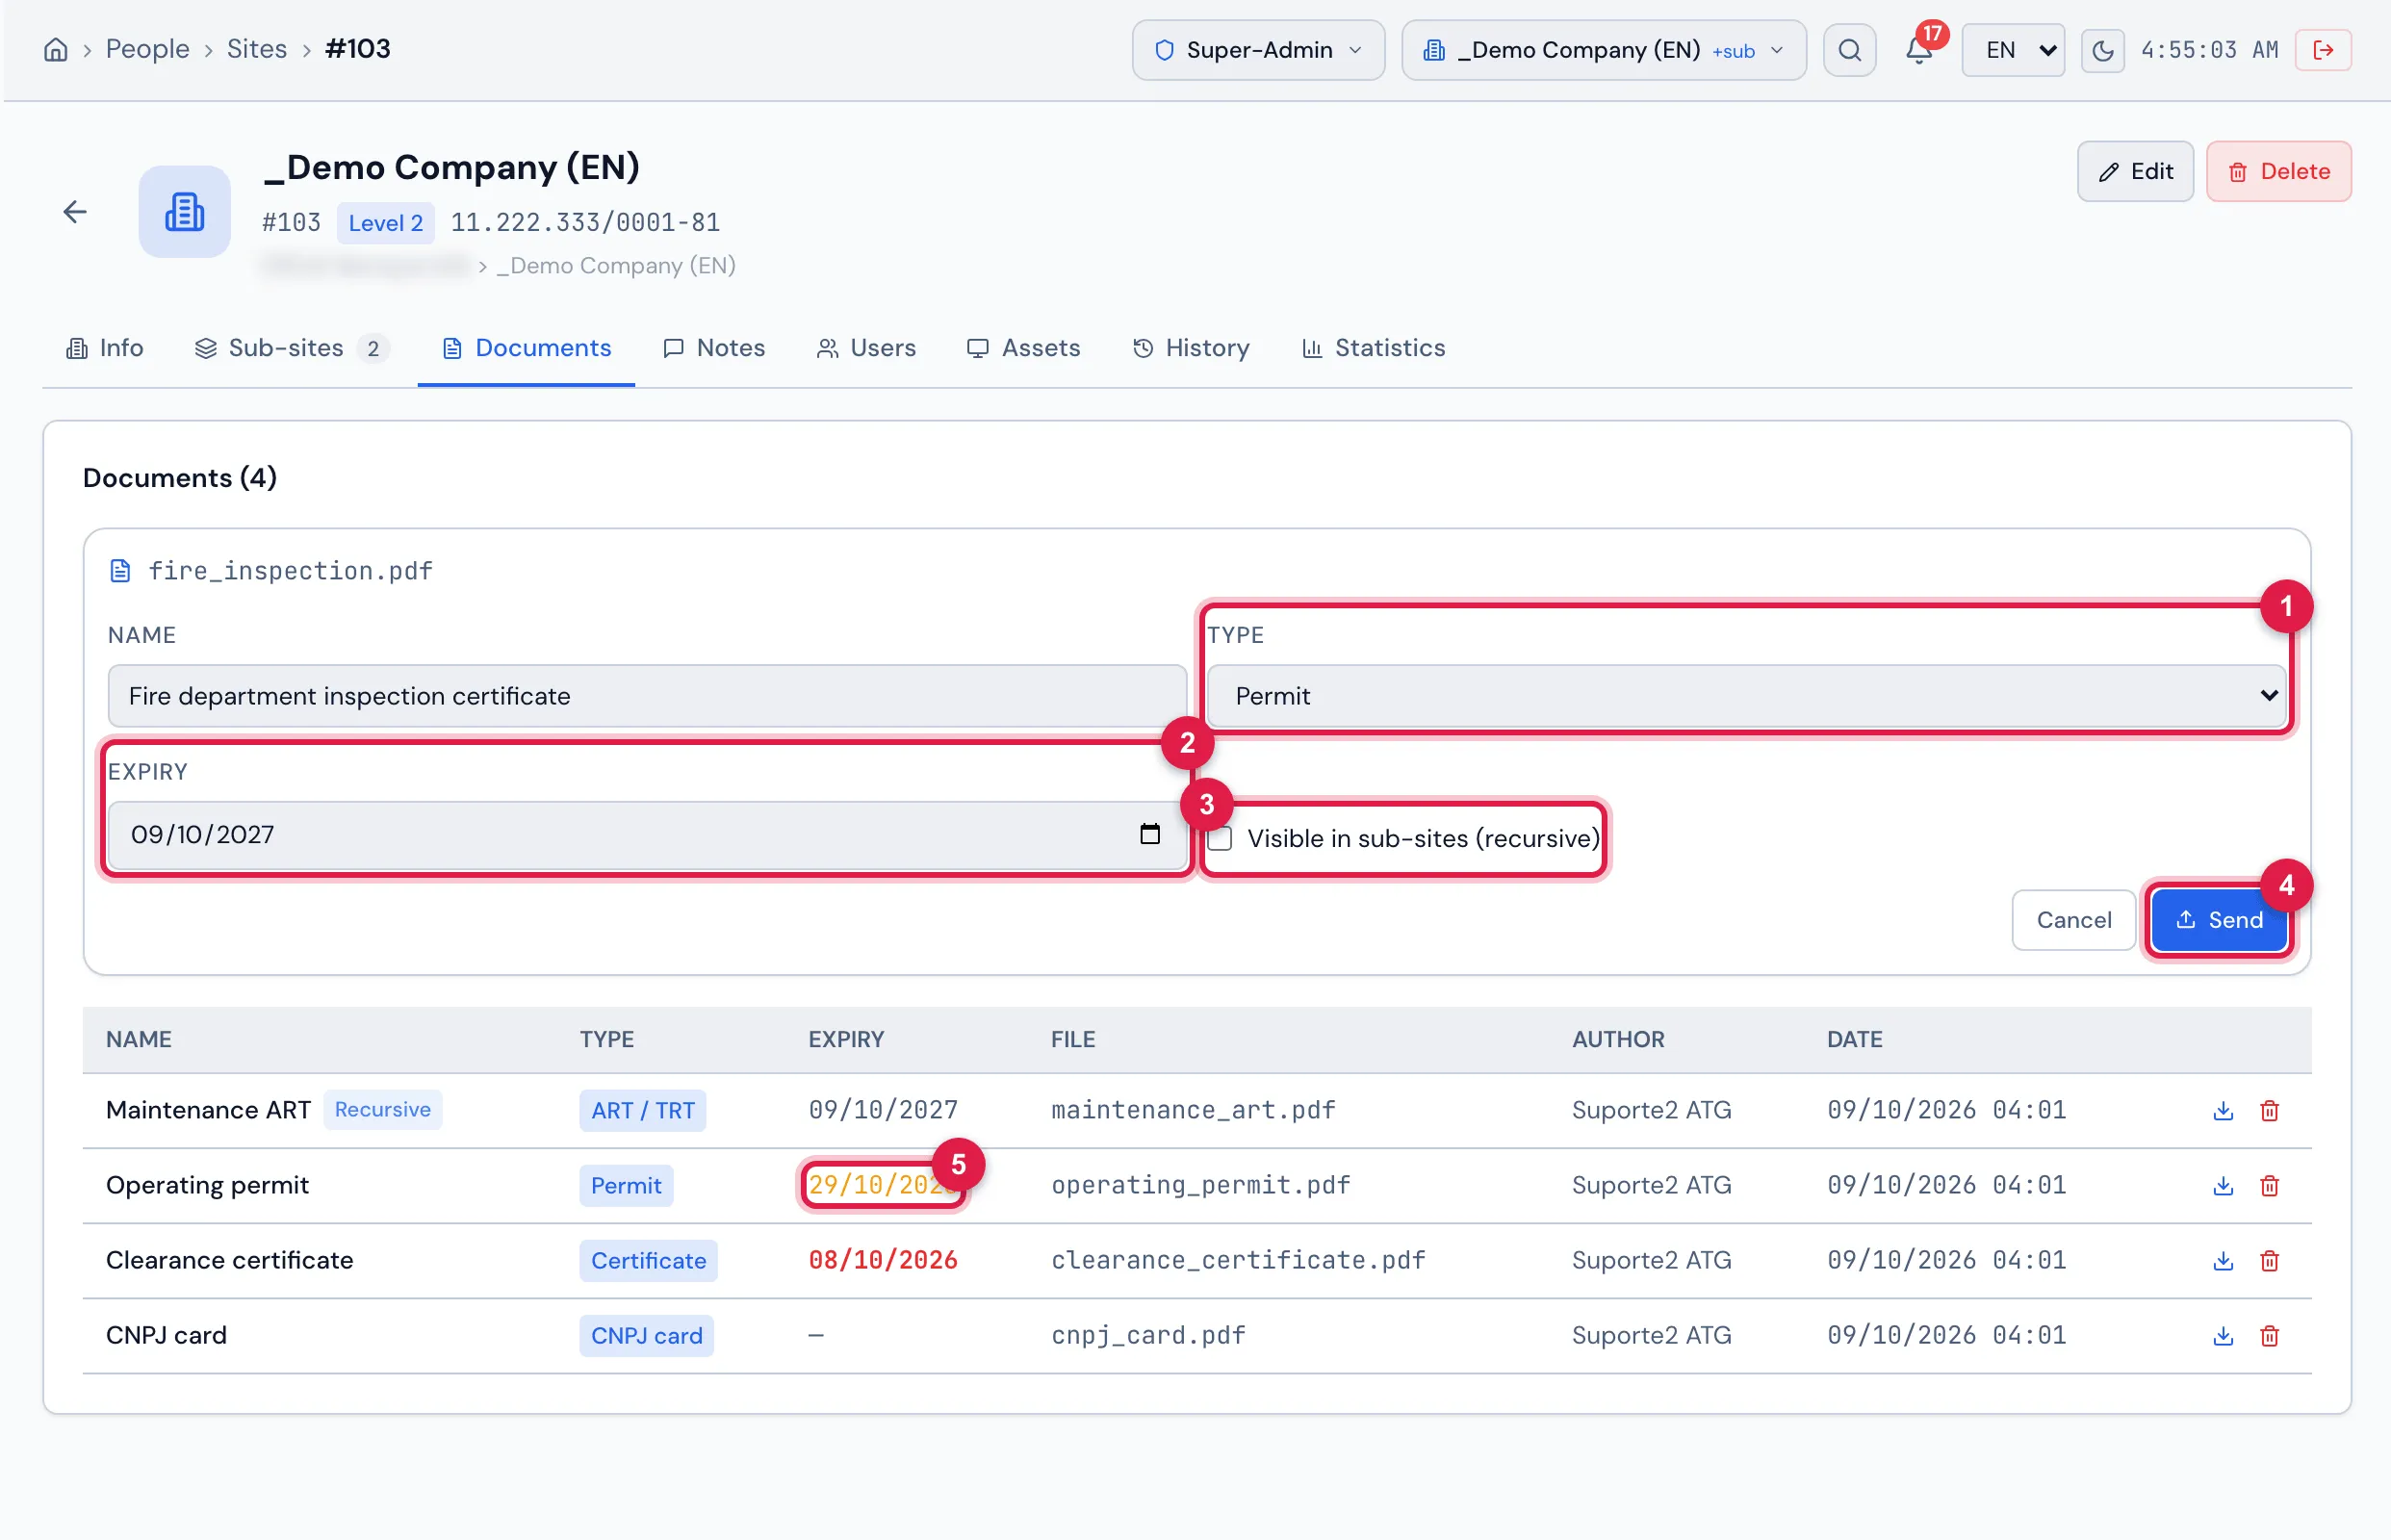
Task: Download the CNPJ card file
Action: [2222, 1336]
